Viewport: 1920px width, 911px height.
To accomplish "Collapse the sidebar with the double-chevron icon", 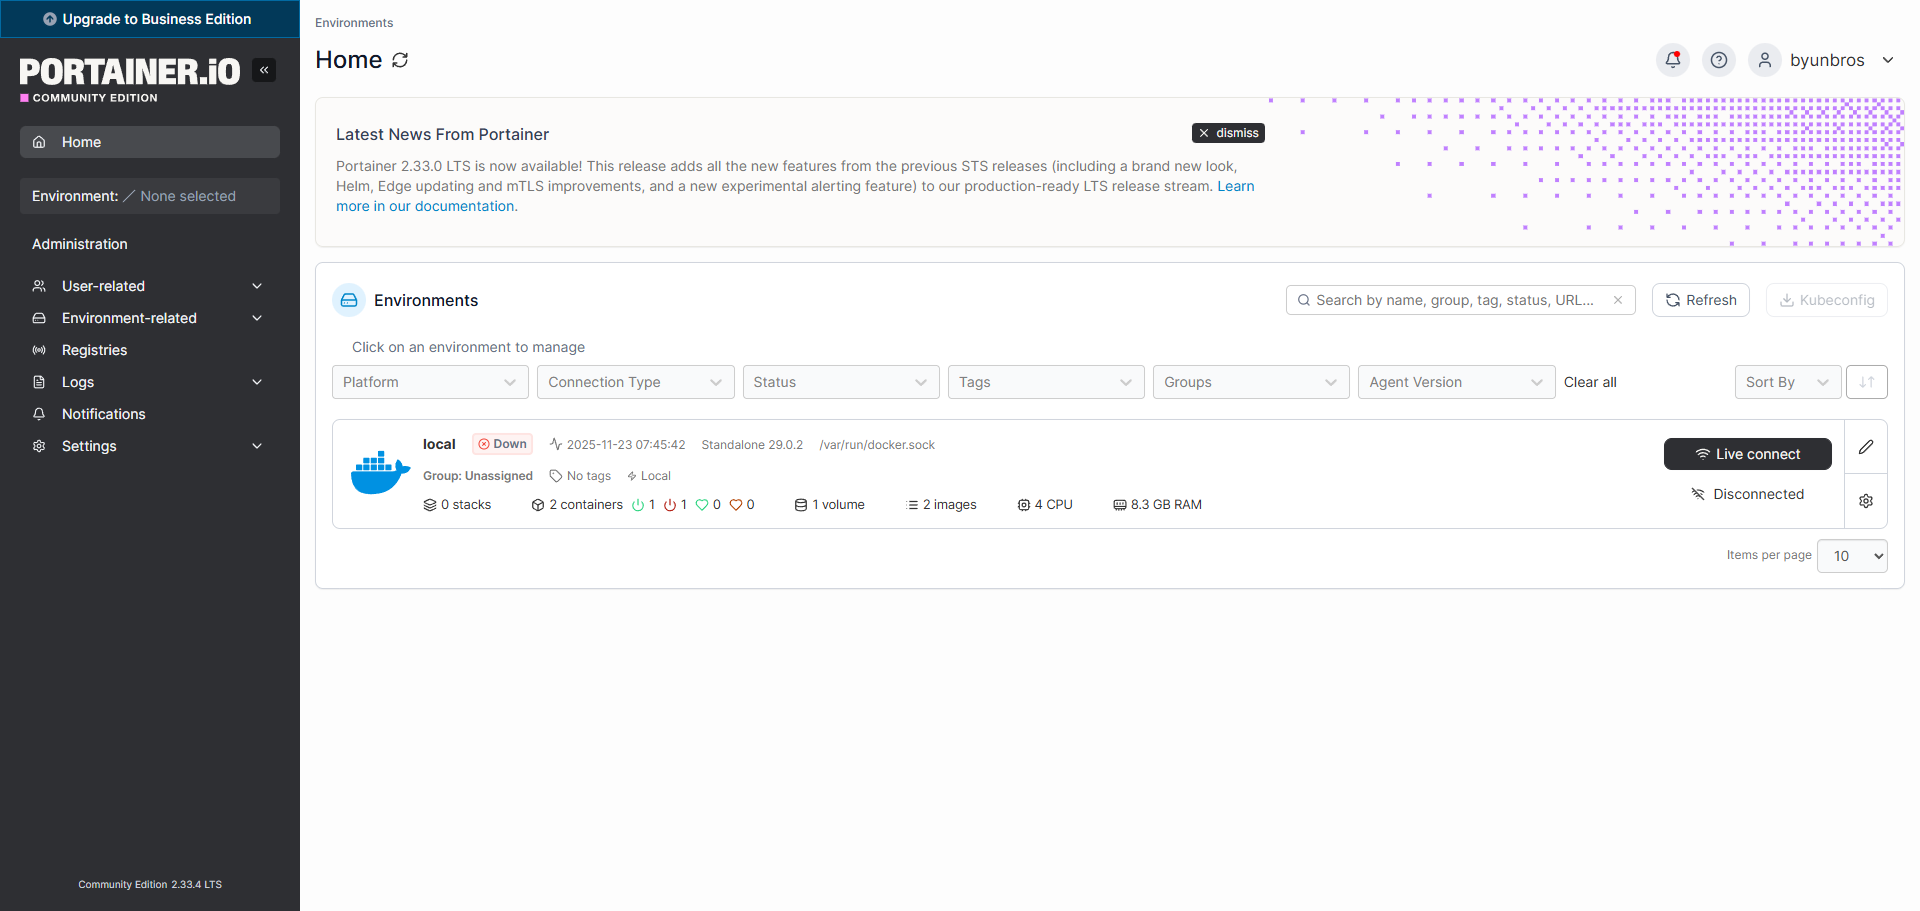I will click(x=264, y=70).
